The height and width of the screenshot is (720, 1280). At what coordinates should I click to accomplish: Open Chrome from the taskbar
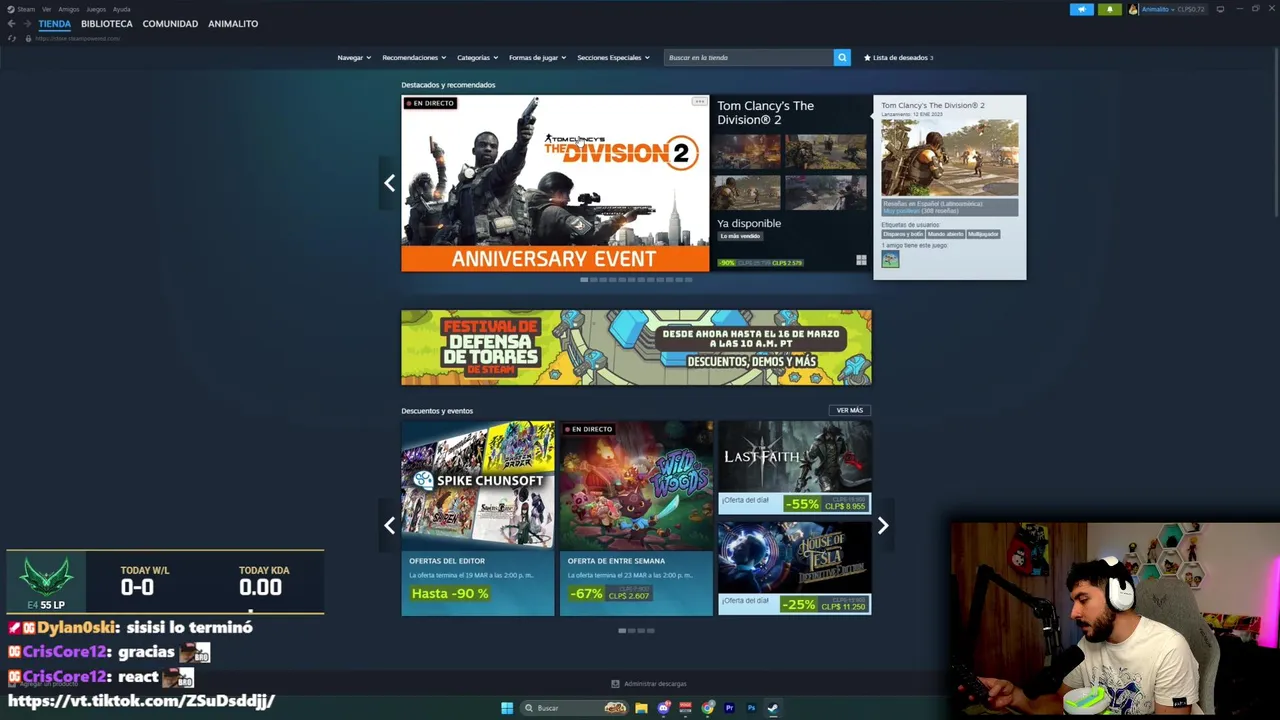708,708
